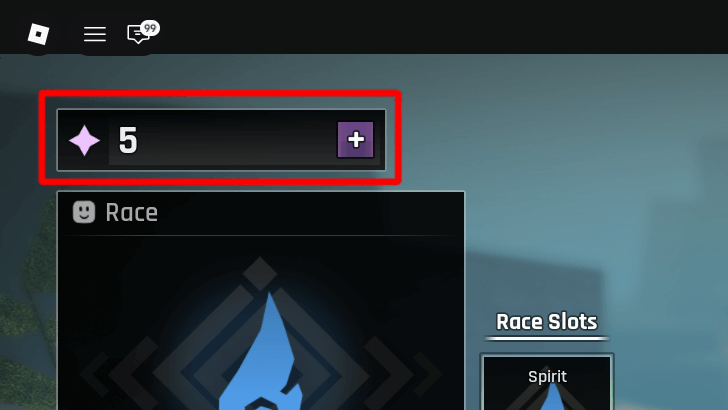
Task: Go to next race with inner right chevron
Action: click(x=389, y=373)
